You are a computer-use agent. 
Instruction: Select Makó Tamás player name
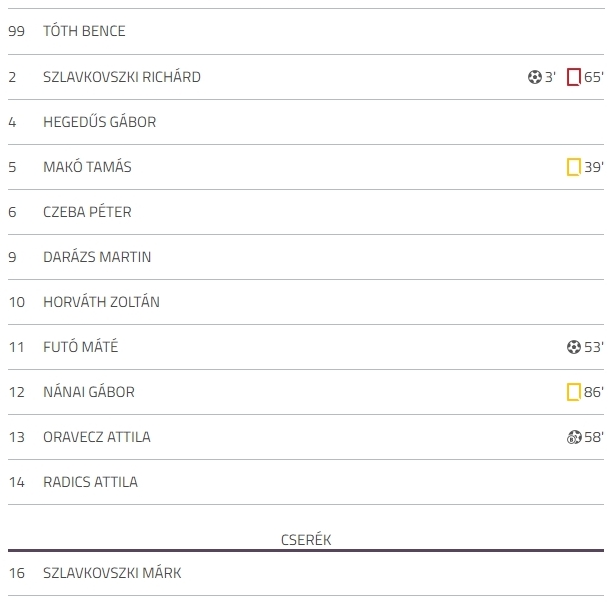click(87, 167)
